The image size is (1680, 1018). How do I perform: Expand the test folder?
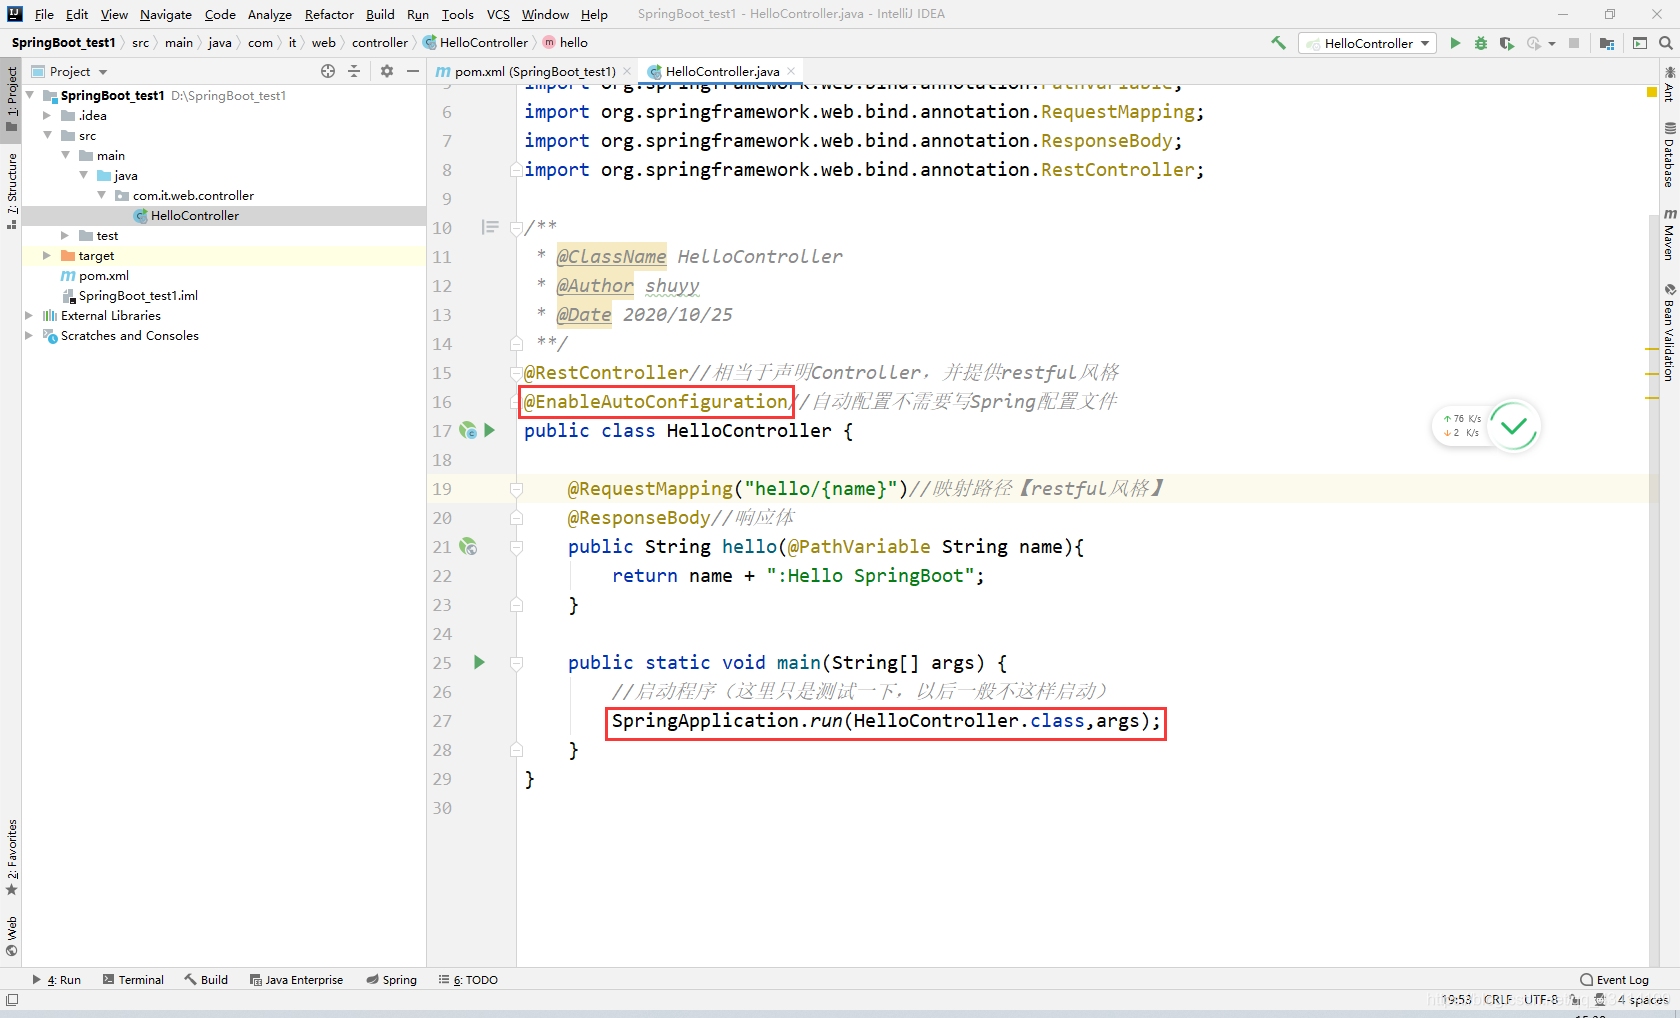65,235
